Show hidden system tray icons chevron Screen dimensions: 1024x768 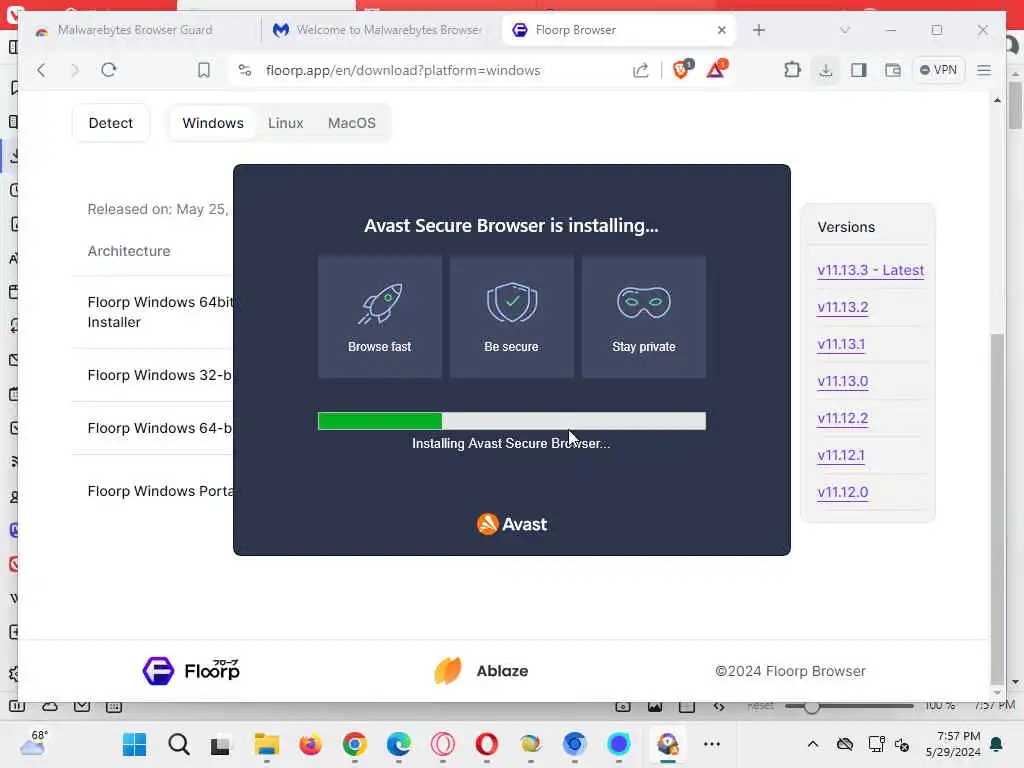pos(812,744)
